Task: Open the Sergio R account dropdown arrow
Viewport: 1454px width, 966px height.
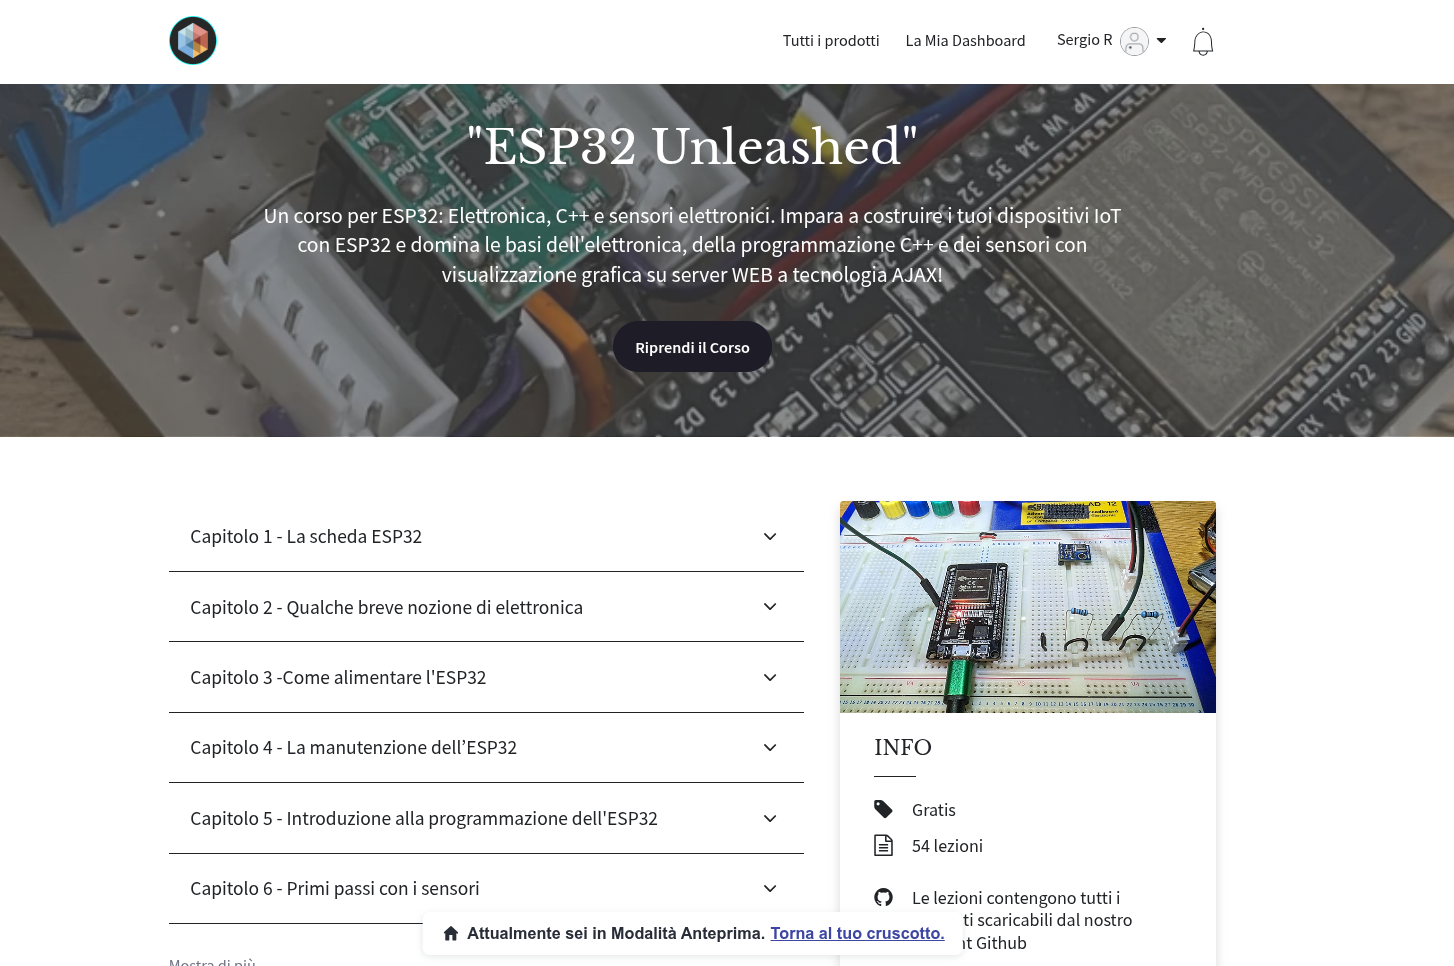Action: point(1161,40)
